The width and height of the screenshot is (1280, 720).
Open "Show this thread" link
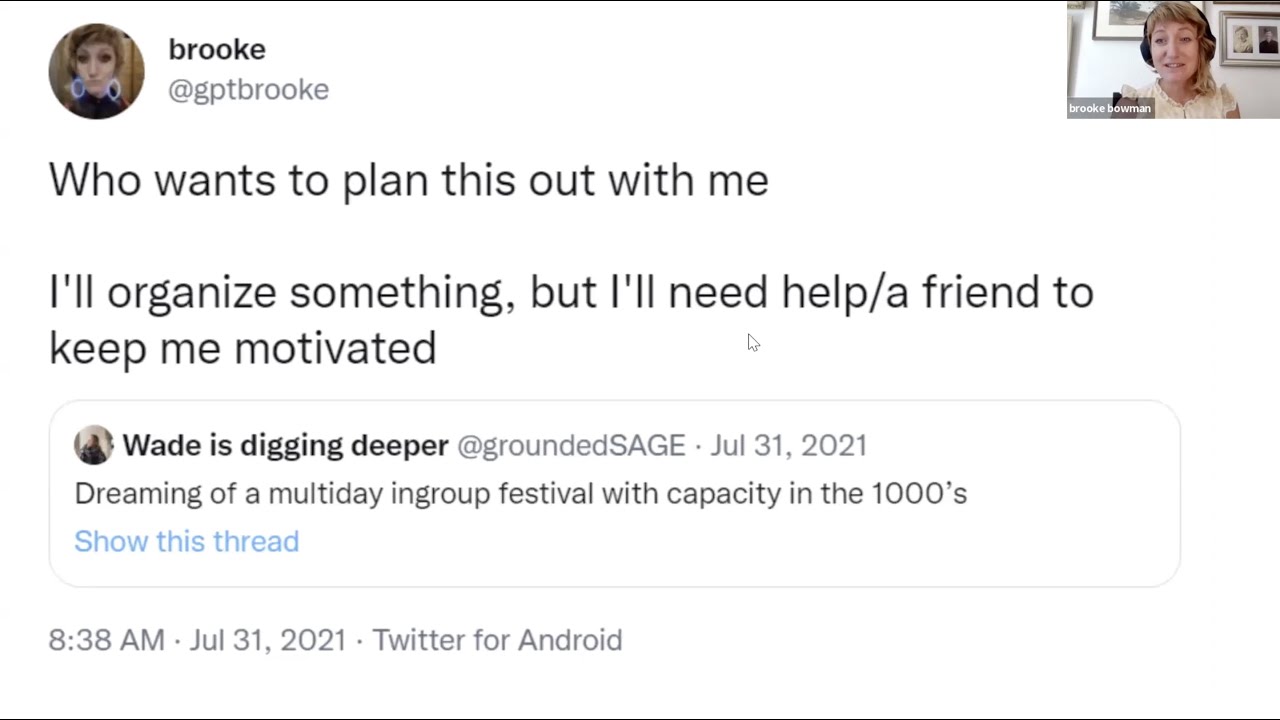[x=186, y=541]
